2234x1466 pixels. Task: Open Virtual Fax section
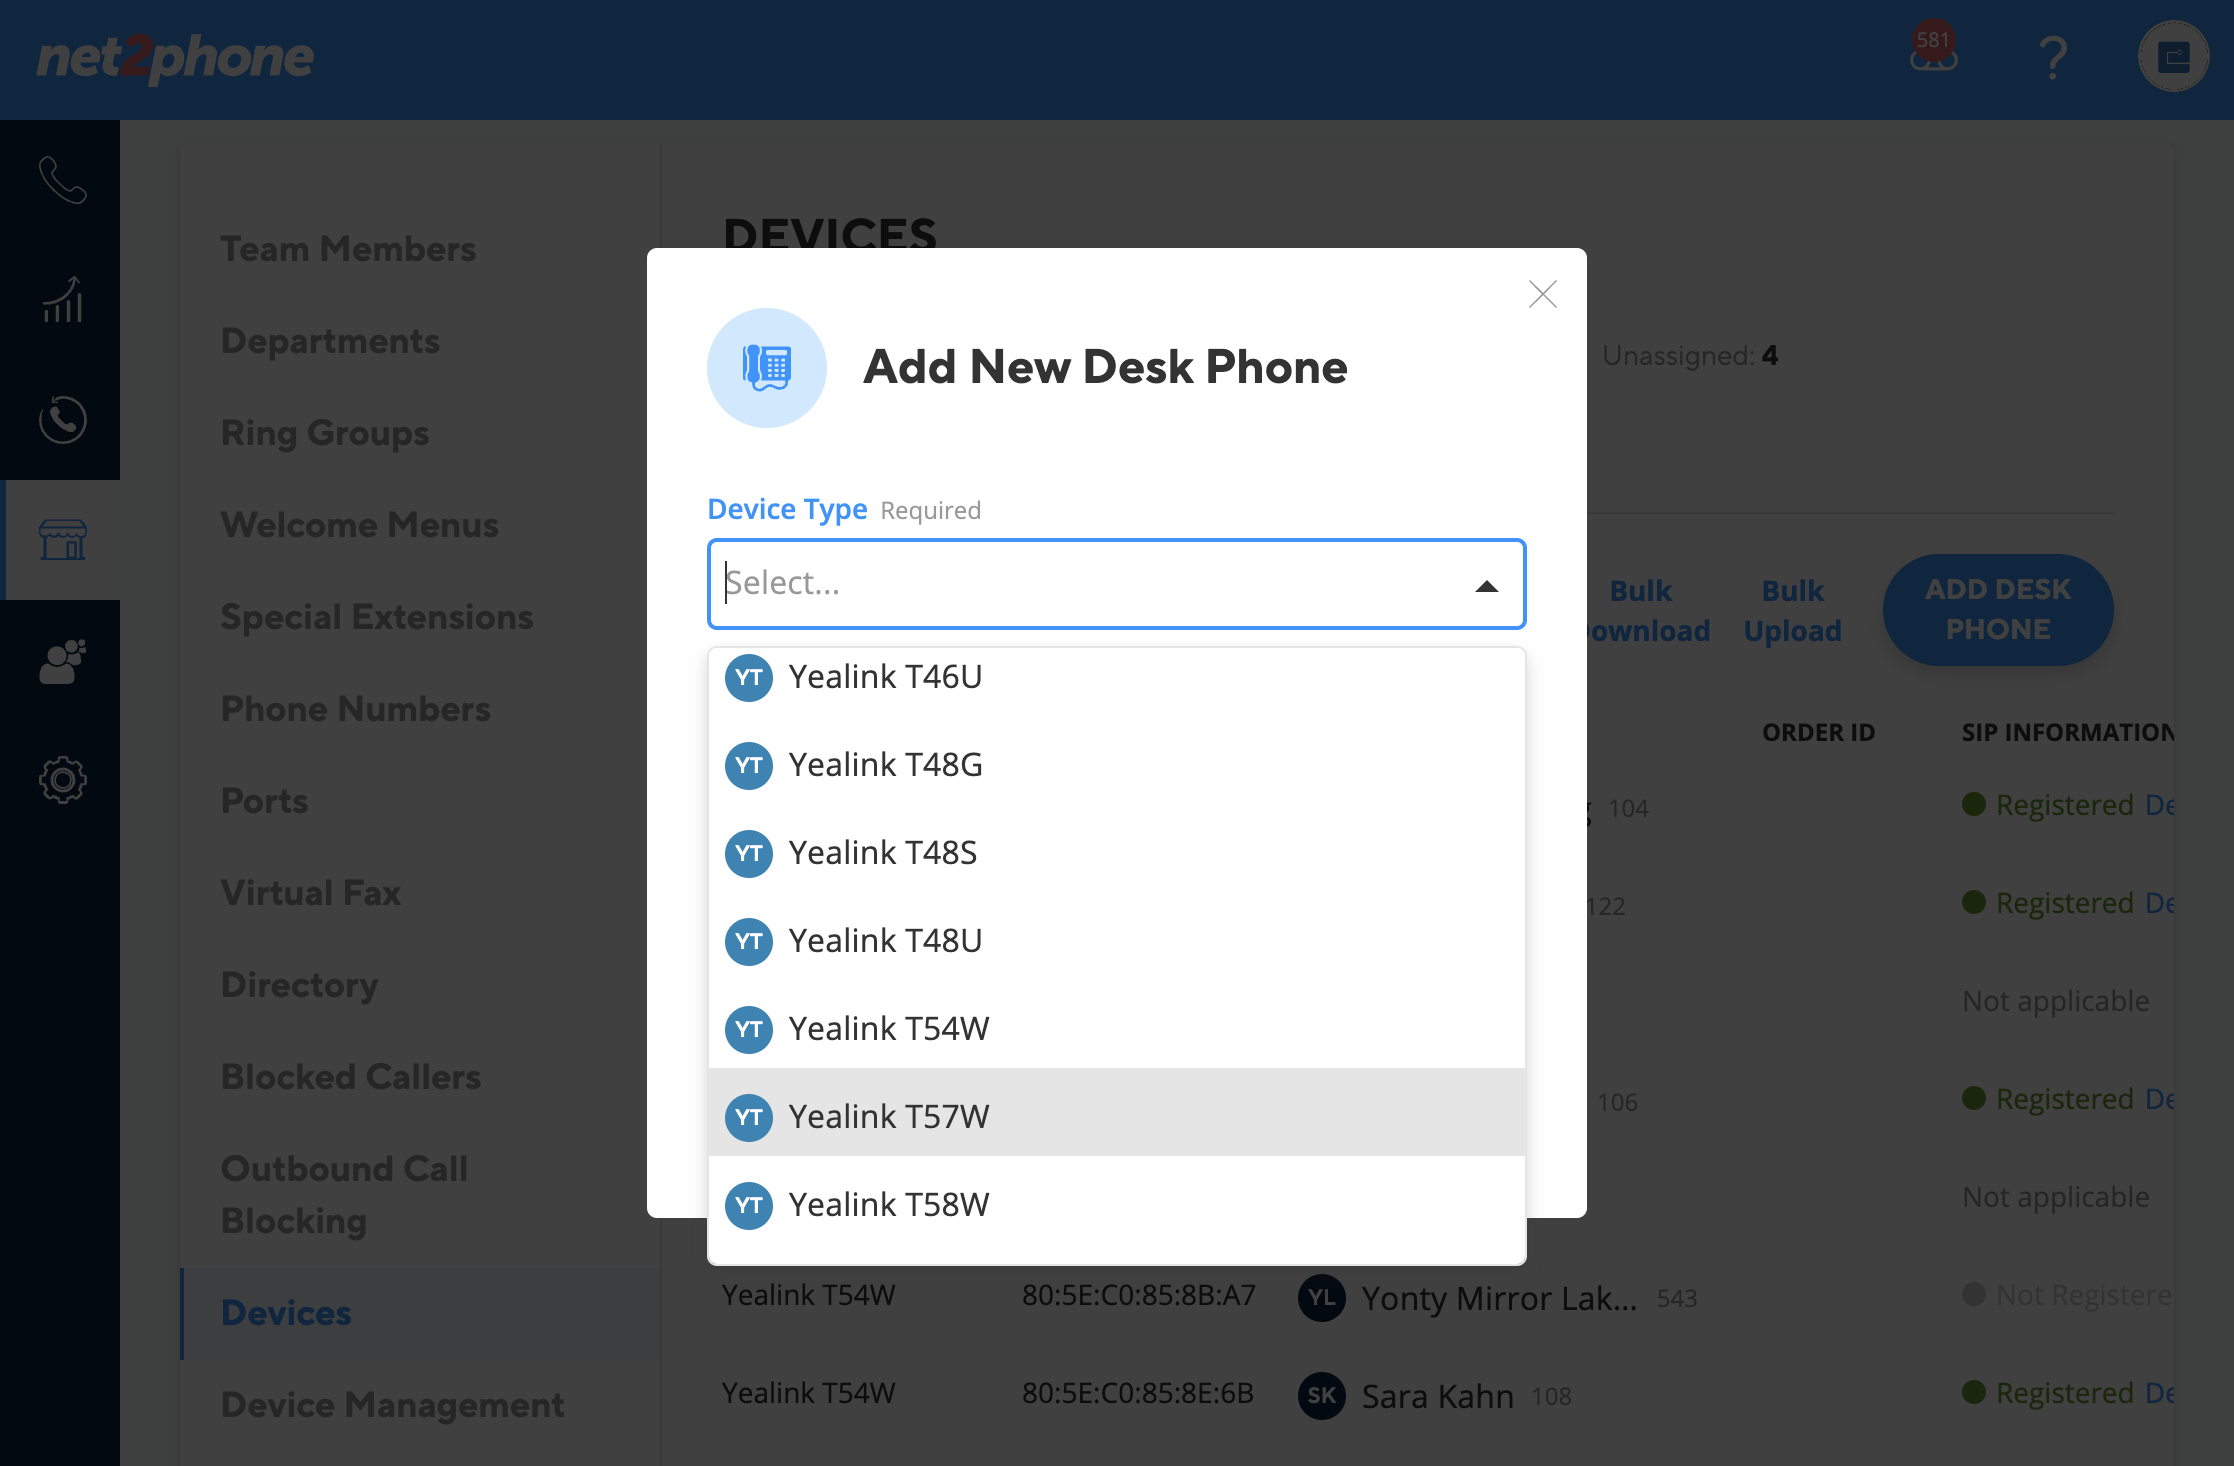tap(310, 893)
